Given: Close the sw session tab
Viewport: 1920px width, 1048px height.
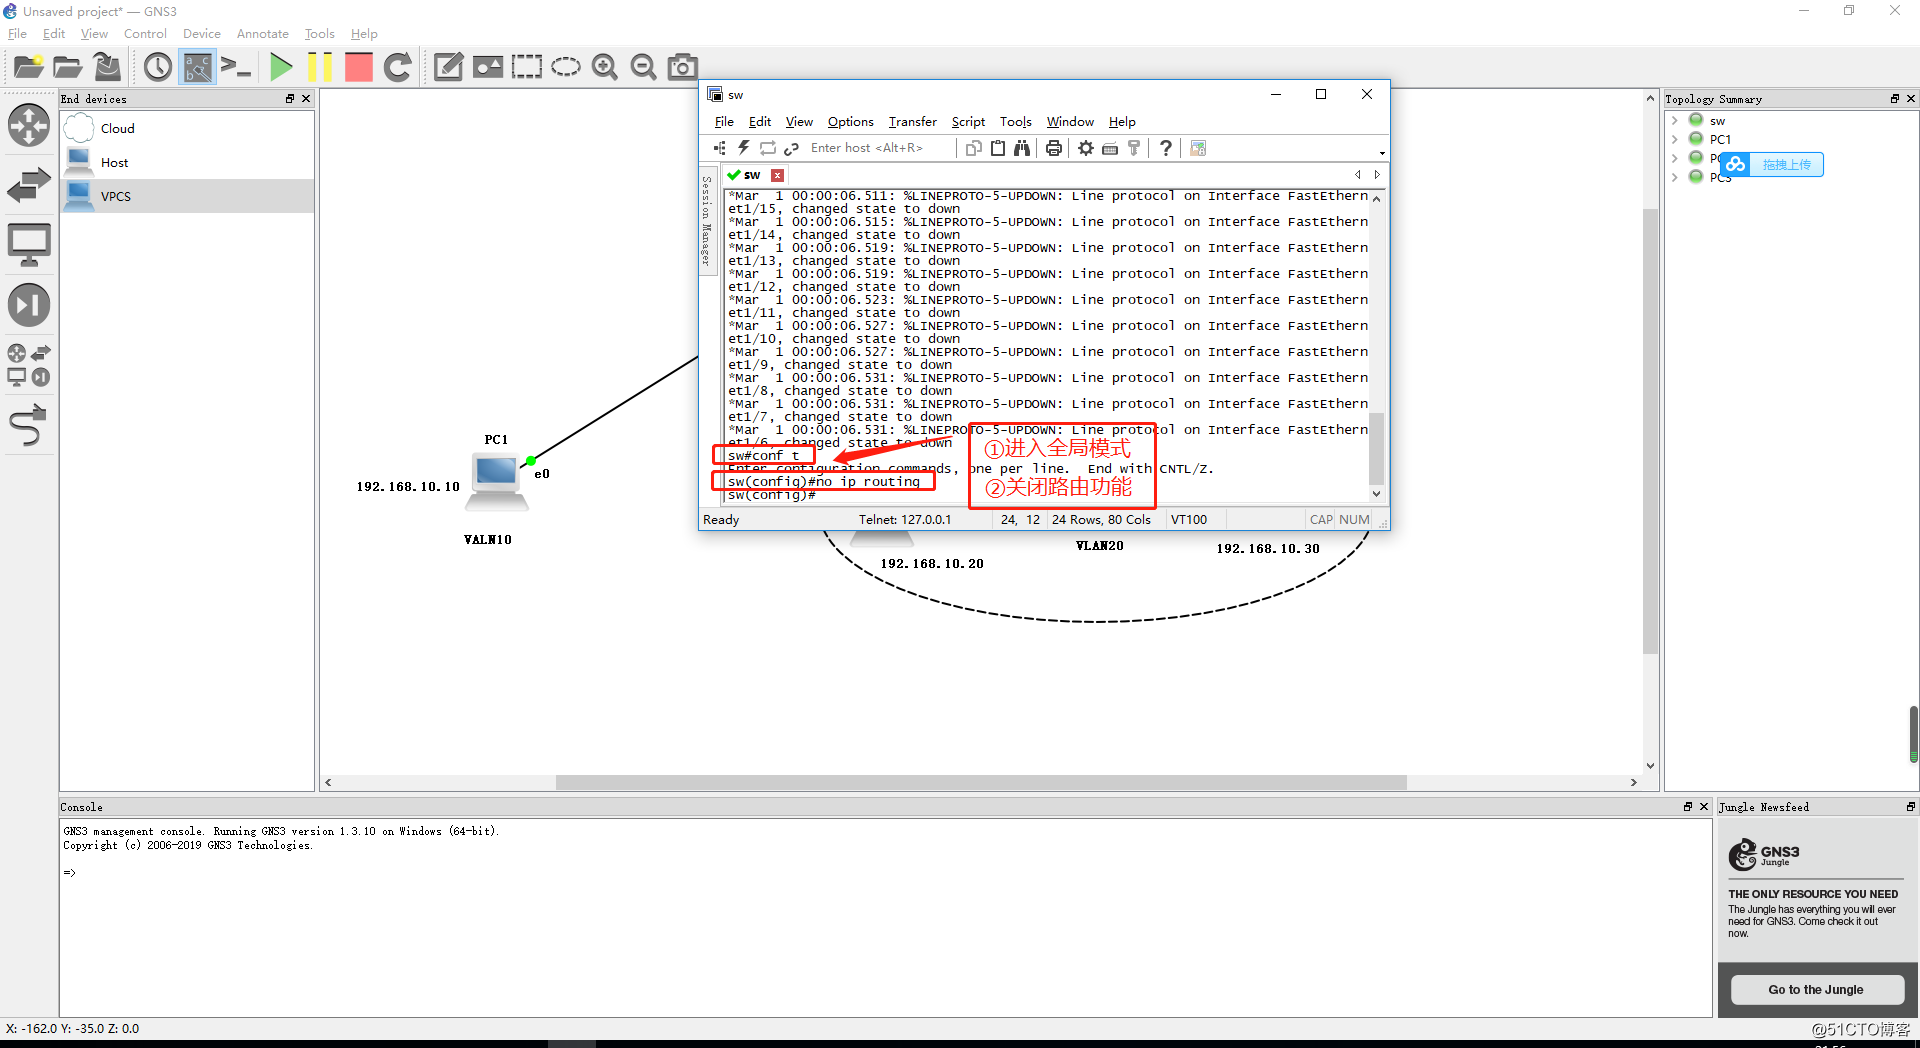Looking at the screenshot, I should click(777, 175).
